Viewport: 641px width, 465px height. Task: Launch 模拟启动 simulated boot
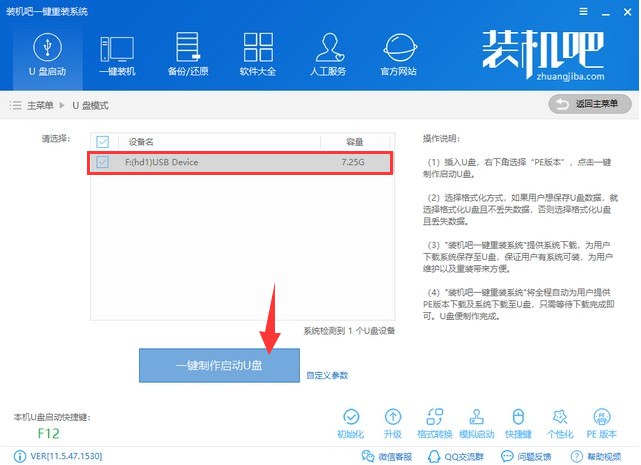point(476,422)
